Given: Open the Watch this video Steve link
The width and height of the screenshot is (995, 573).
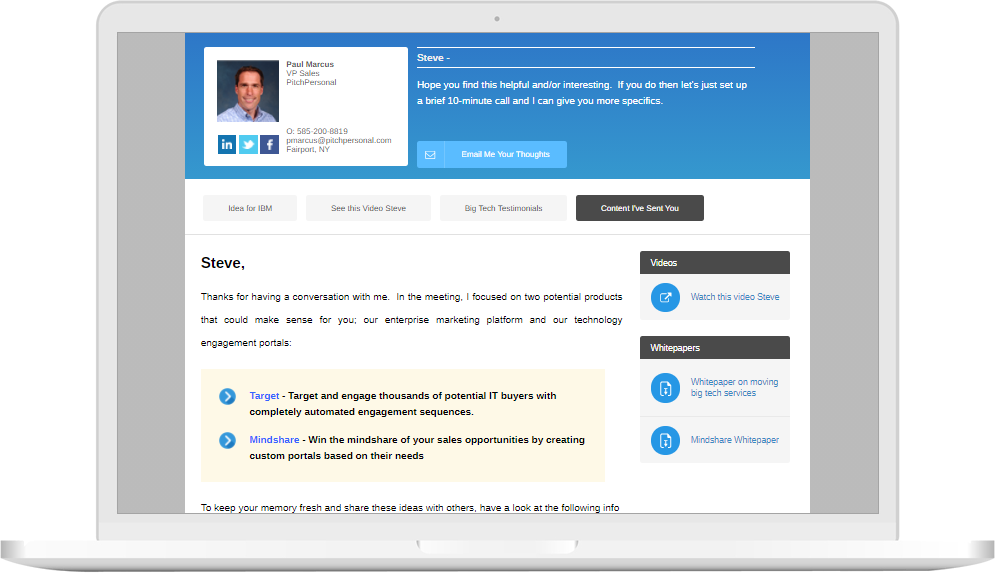Looking at the screenshot, I should (x=735, y=297).
